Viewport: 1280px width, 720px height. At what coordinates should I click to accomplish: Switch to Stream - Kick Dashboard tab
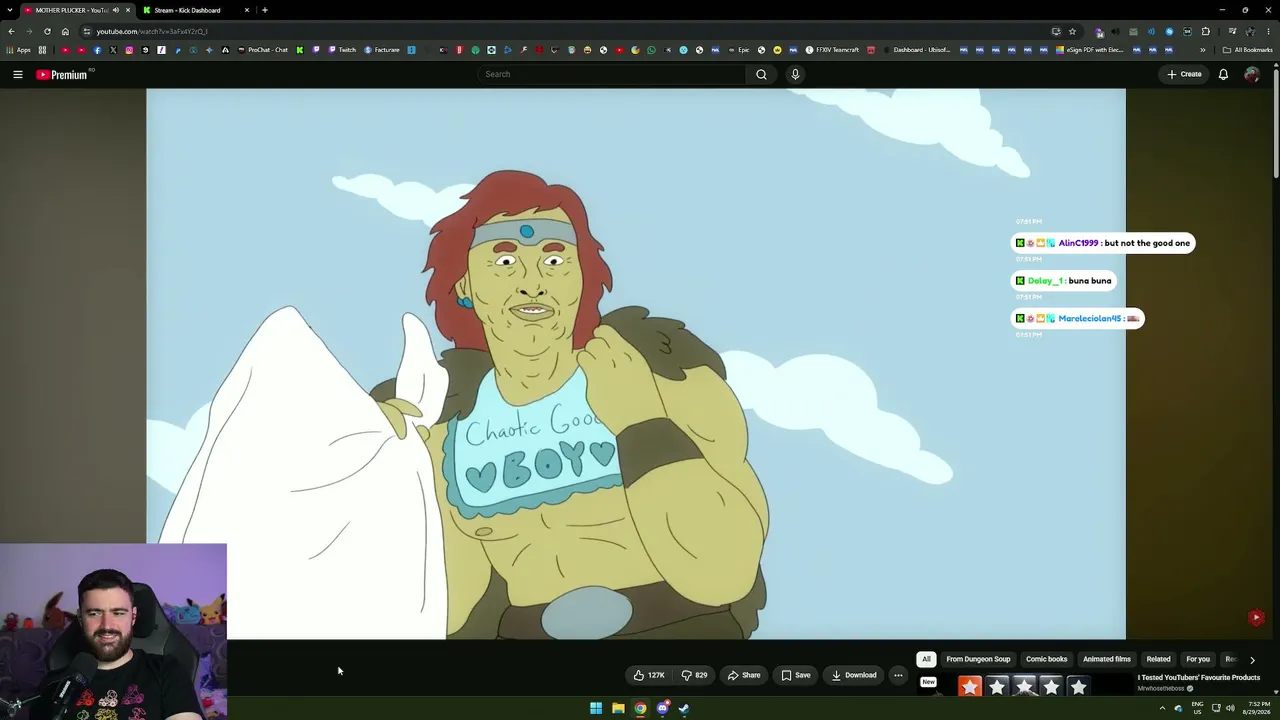pos(187,10)
